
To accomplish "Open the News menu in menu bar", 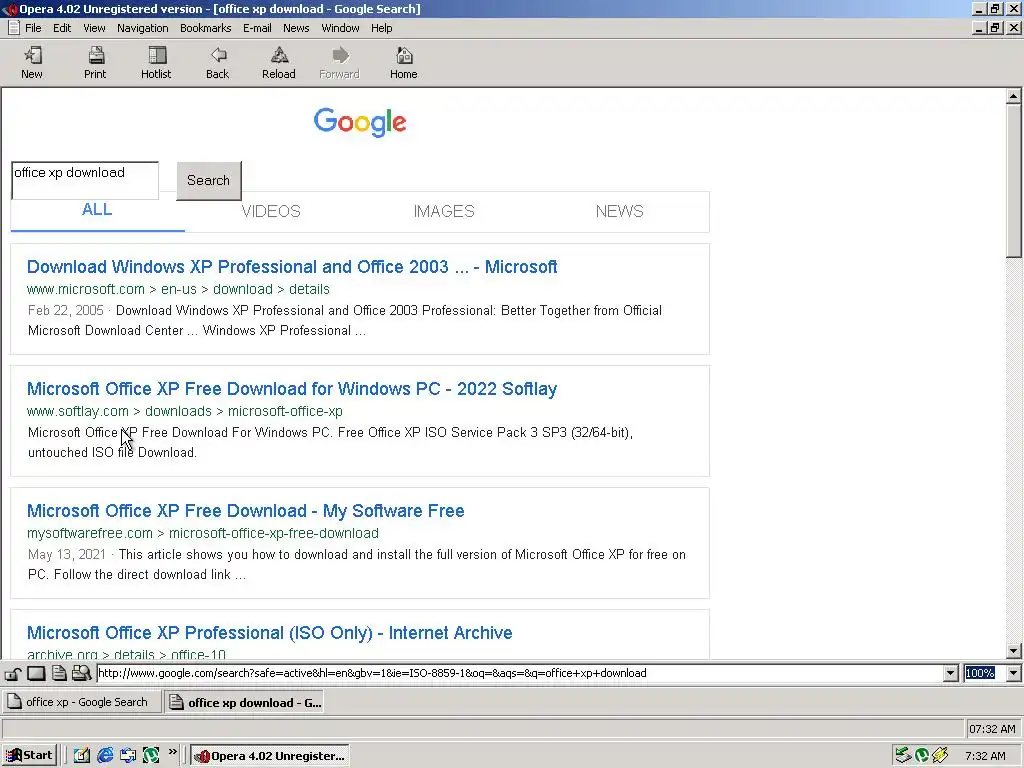I will (296, 28).
